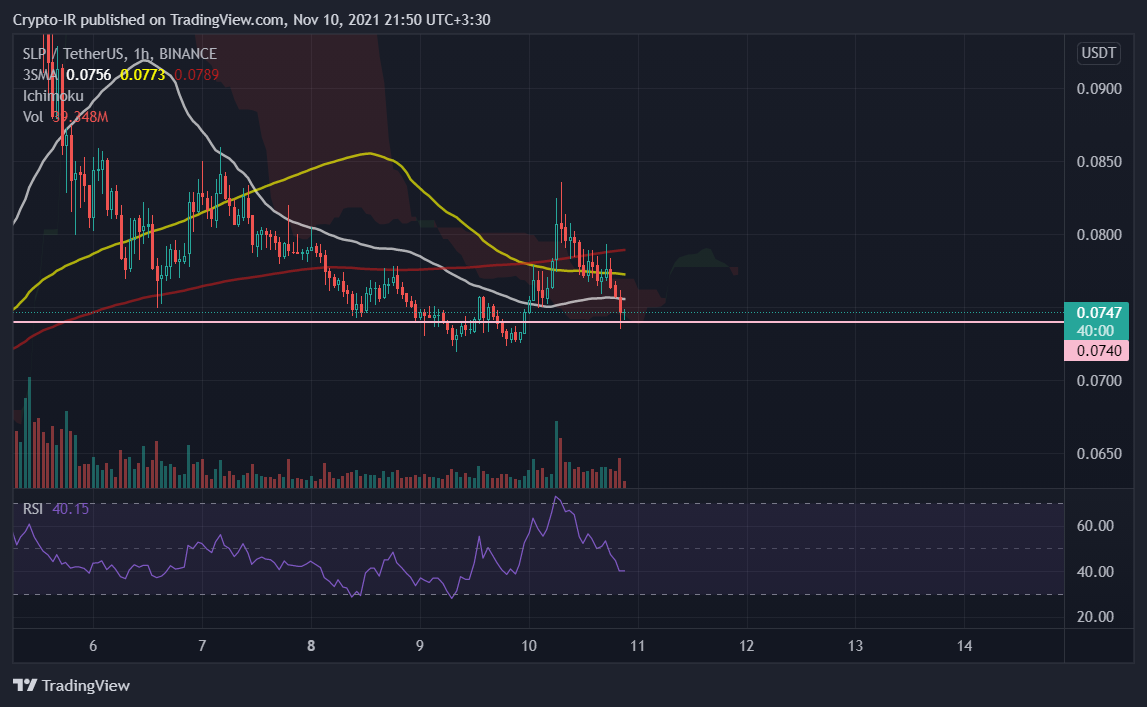Click the yellow SMA value 0.0773
The width and height of the screenshot is (1147, 707).
[143, 75]
